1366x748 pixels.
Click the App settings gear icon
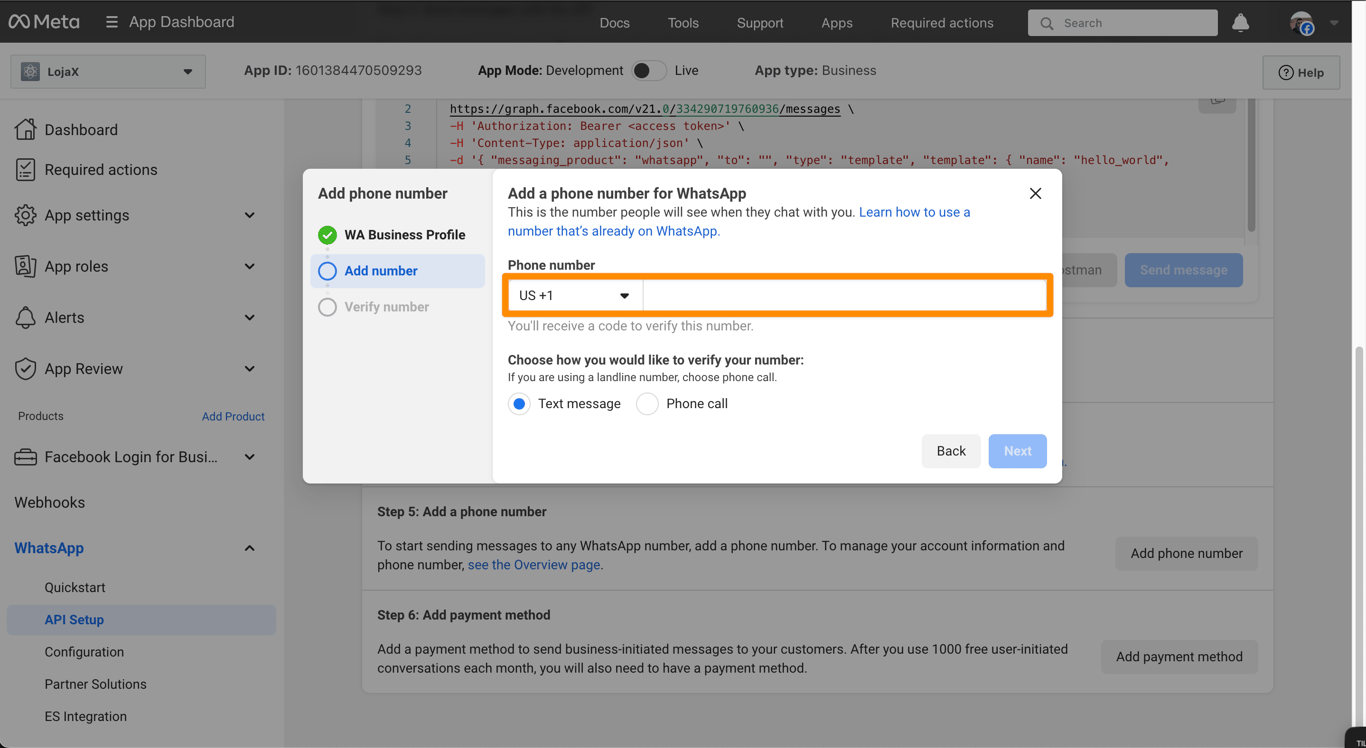point(25,215)
